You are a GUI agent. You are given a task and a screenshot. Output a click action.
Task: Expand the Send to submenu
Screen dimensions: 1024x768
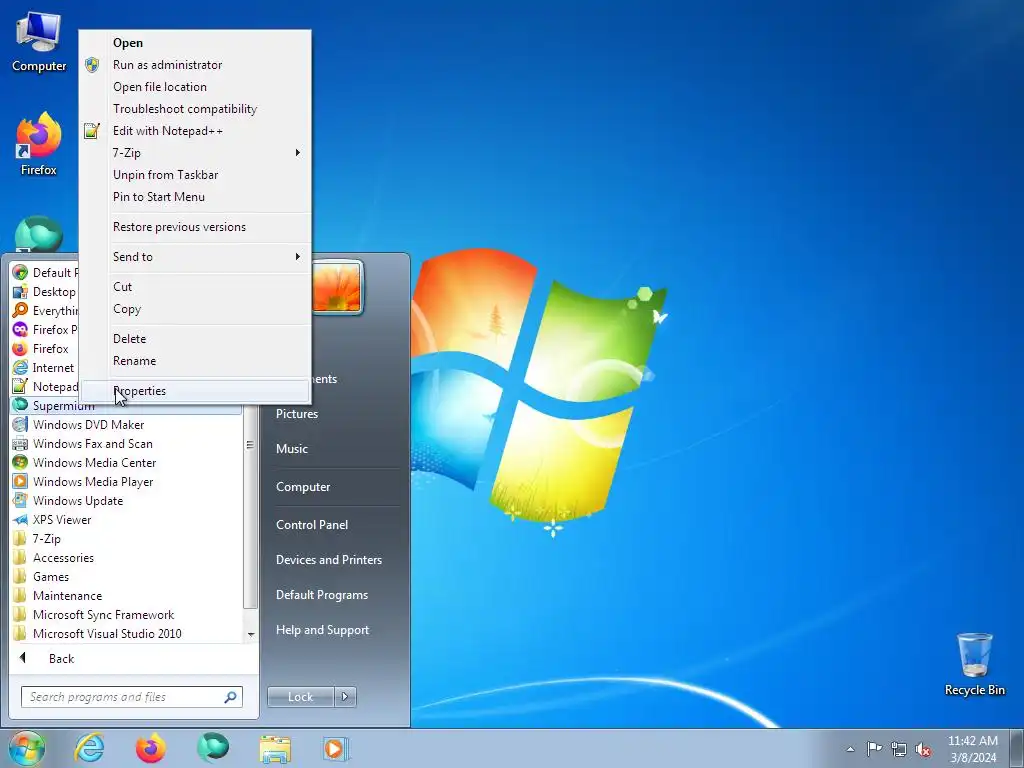195,257
